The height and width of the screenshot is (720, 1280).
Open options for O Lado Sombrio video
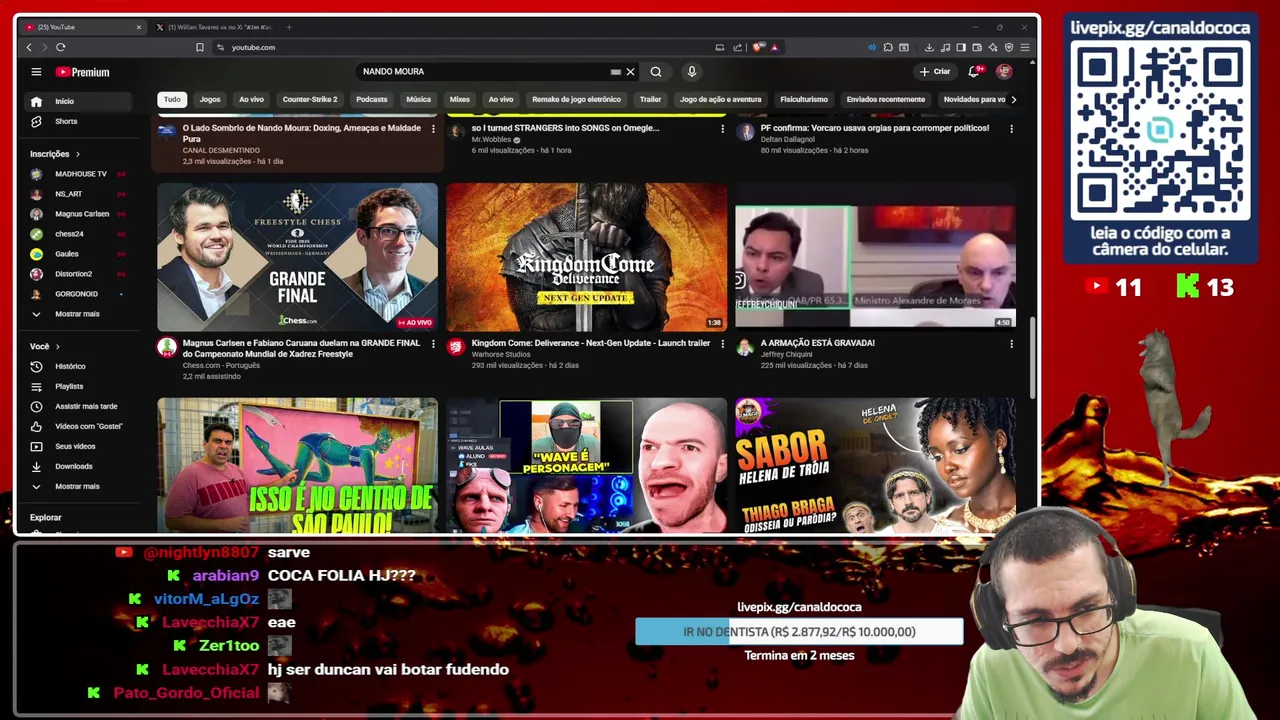433,129
